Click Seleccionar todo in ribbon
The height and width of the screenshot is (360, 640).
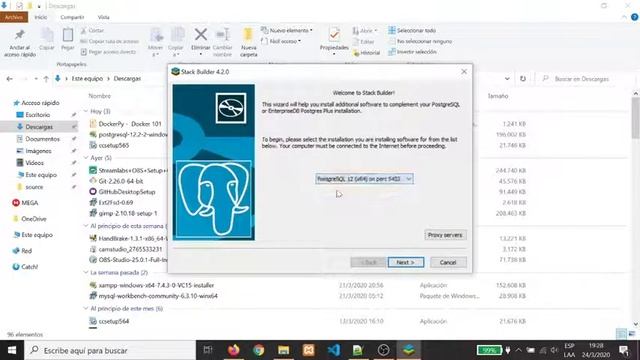tap(412, 31)
